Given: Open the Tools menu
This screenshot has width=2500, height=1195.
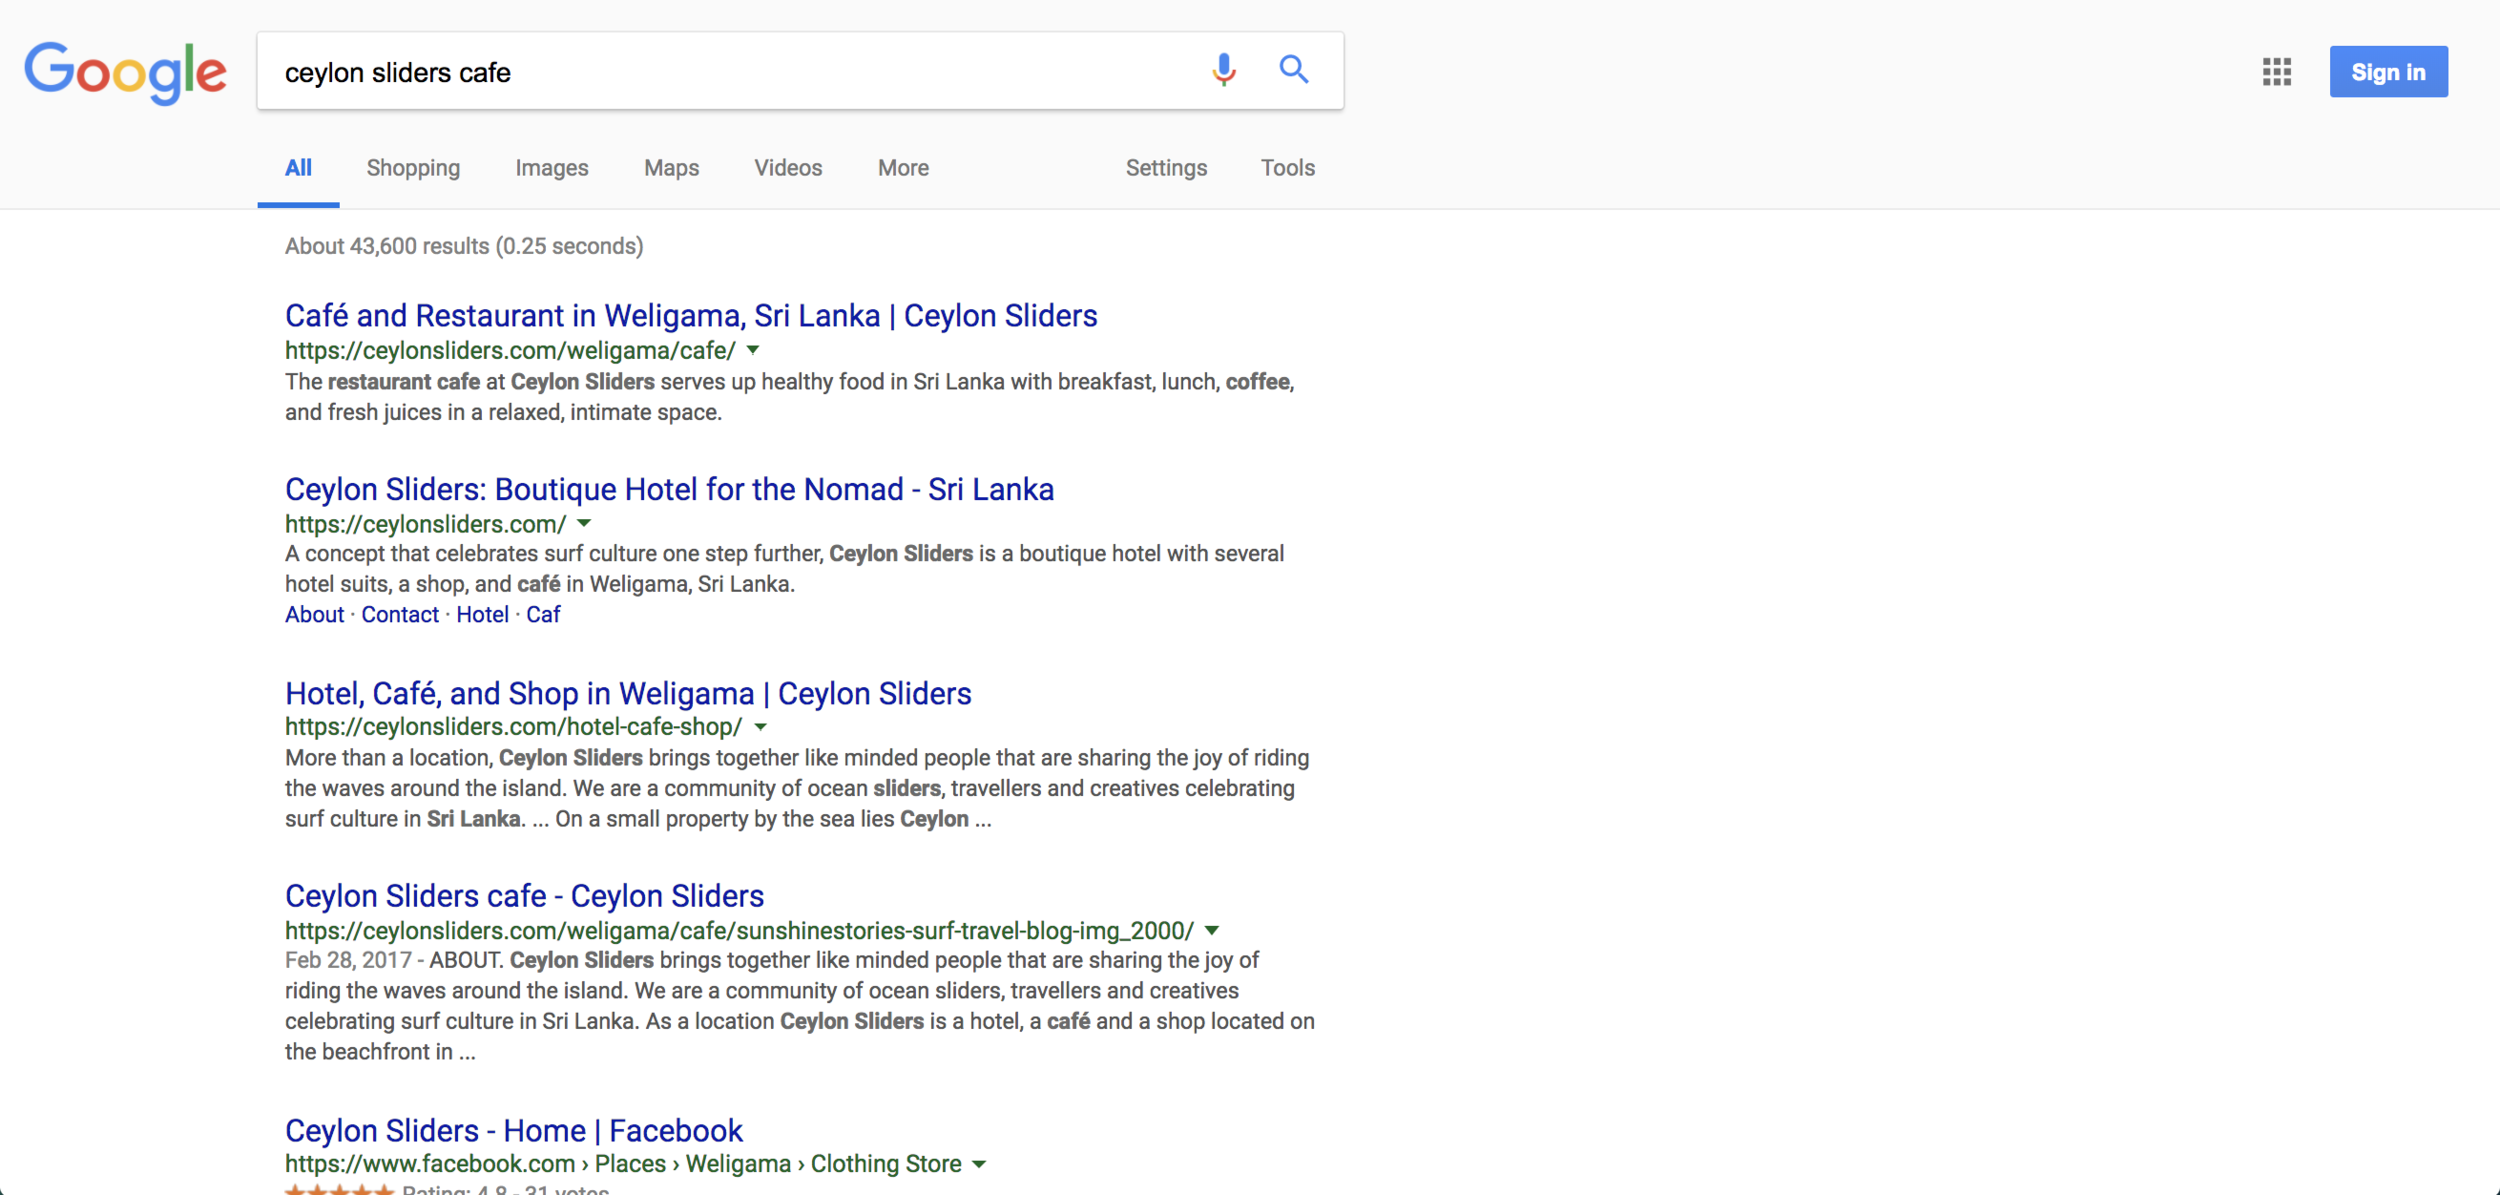Looking at the screenshot, I should [x=1287, y=168].
